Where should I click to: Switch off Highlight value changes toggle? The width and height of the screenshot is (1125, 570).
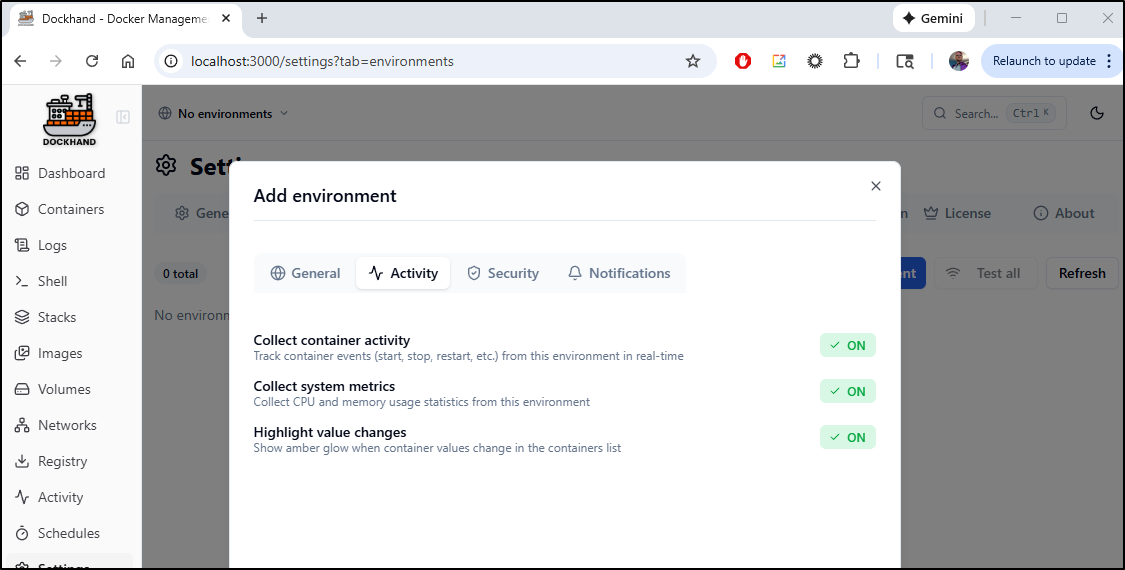click(847, 437)
